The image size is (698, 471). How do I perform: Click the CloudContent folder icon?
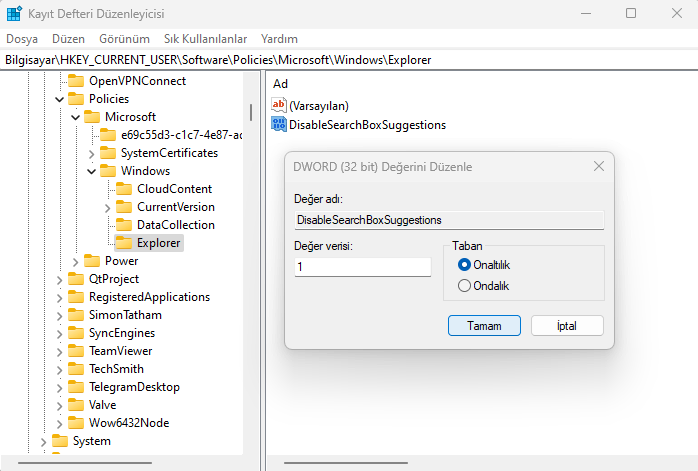click(x=124, y=189)
